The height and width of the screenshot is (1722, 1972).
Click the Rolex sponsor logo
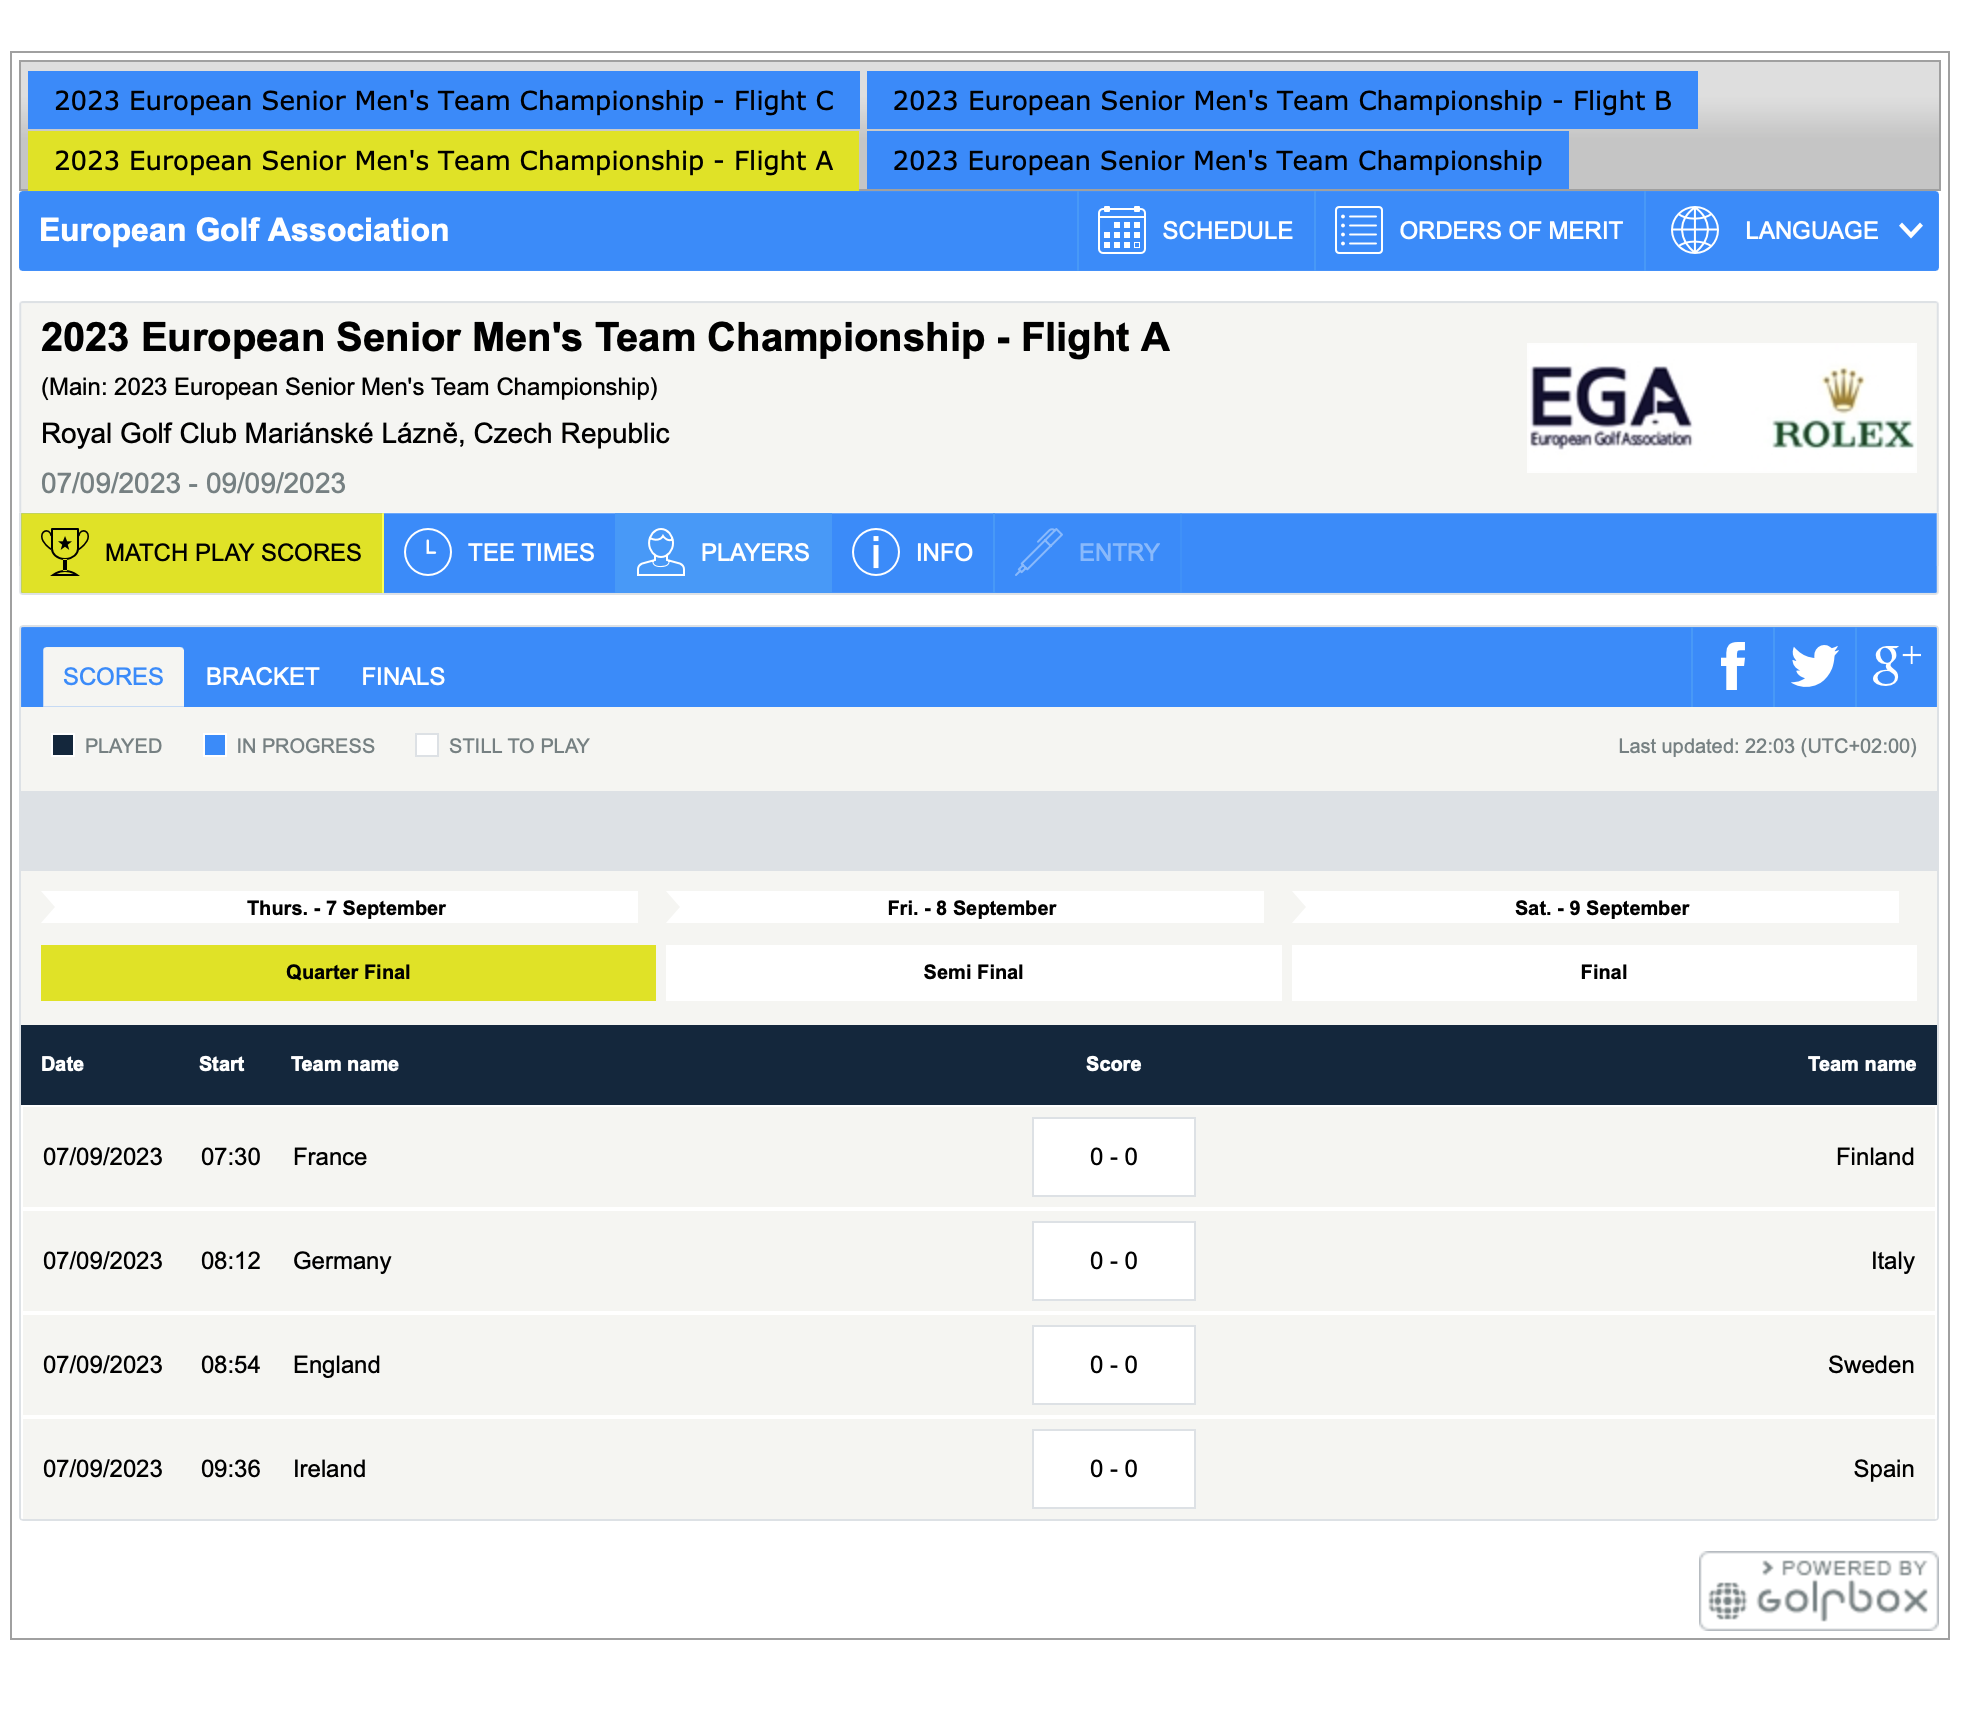[x=1842, y=410]
